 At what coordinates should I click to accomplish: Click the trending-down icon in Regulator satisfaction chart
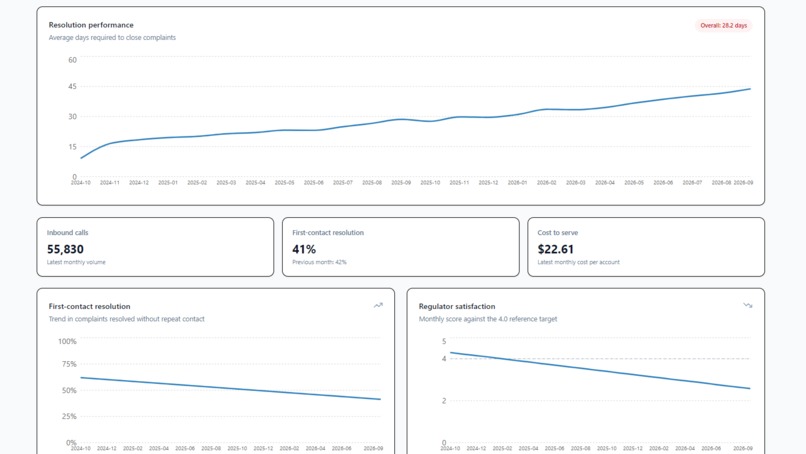(x=748, y=305)
